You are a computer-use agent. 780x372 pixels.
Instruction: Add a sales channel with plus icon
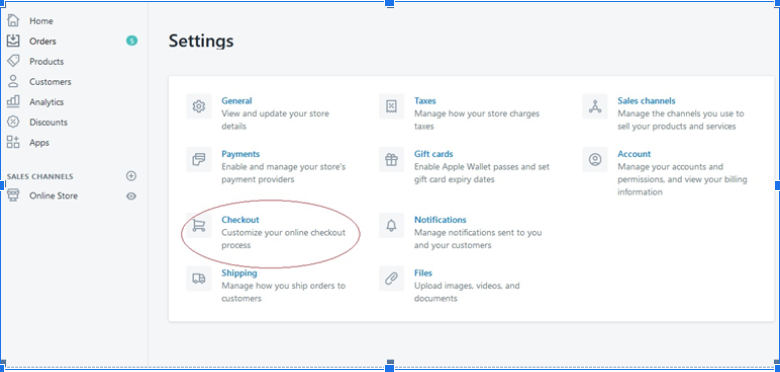click(x=131, y=176)
